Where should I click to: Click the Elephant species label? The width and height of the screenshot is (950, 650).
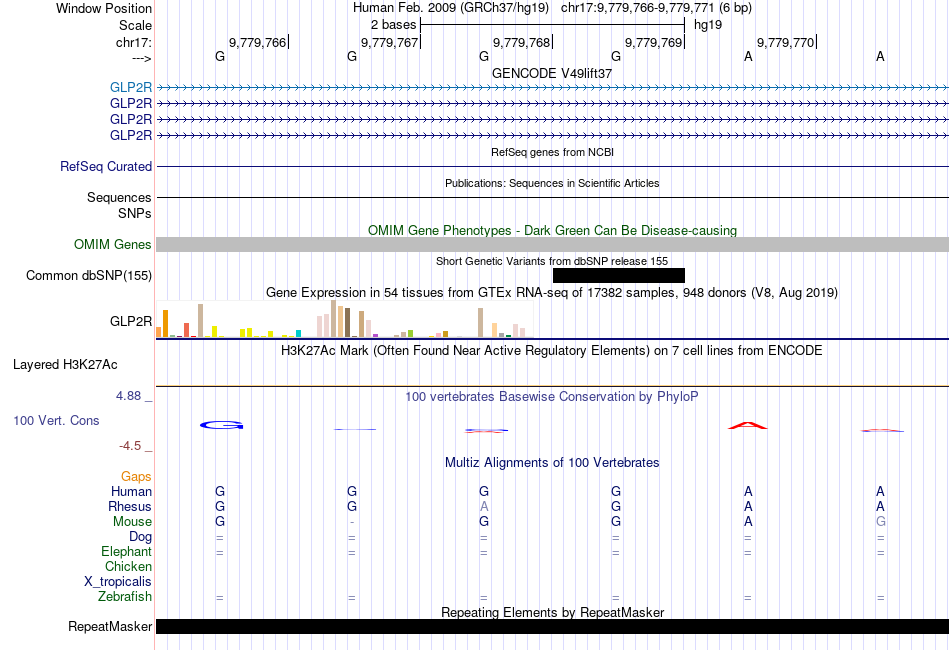pyautogui.click(x=126, y=552)
